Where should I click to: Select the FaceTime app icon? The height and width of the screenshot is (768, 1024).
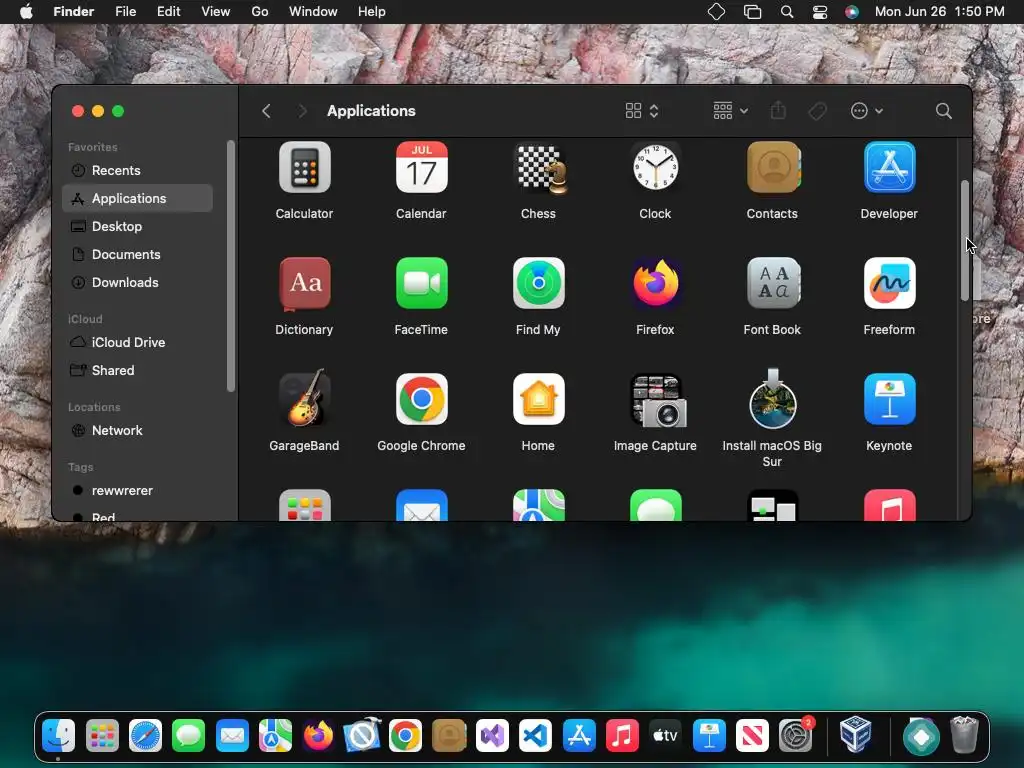(421, 283)
